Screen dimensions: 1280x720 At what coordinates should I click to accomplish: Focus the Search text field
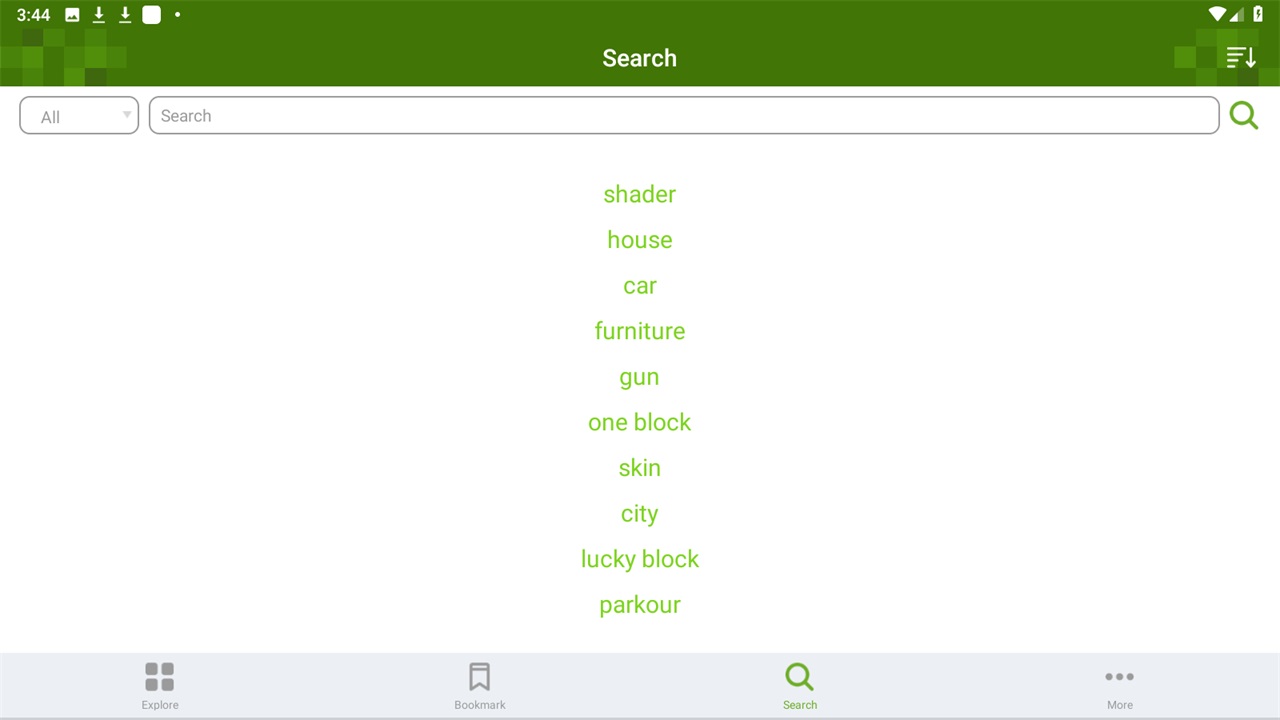(683, 116)
